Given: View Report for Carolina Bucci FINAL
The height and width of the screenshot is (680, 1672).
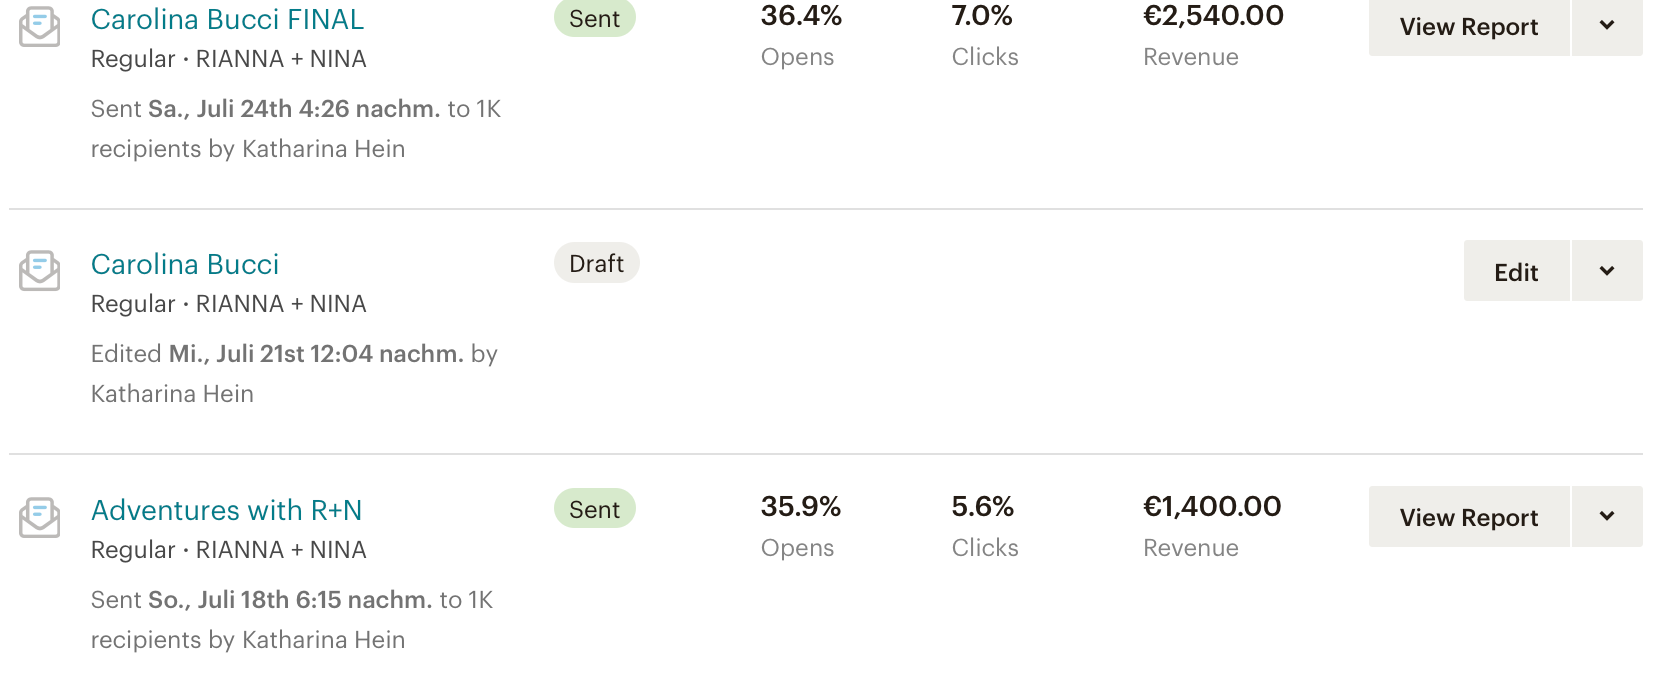Looking at the screenshot, I should [x=1468, y=27].
